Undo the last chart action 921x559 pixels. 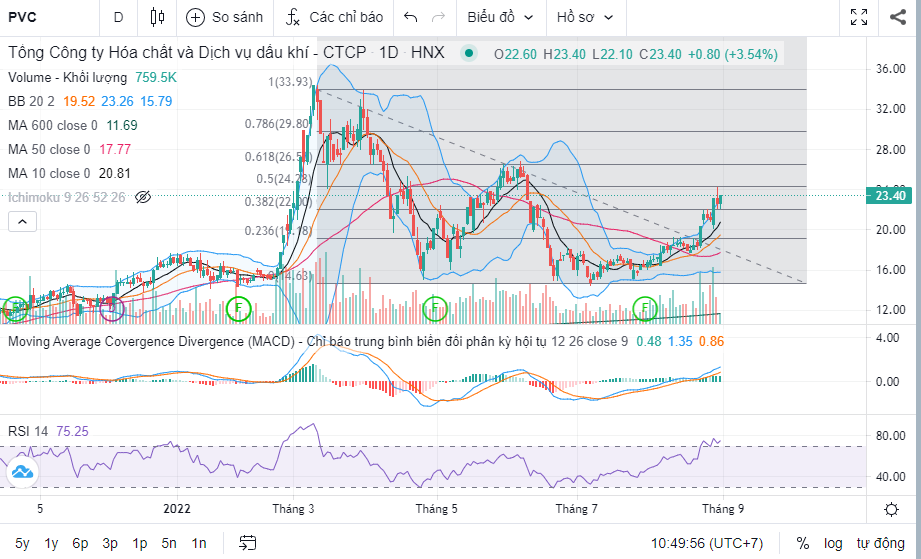point(410,17)
